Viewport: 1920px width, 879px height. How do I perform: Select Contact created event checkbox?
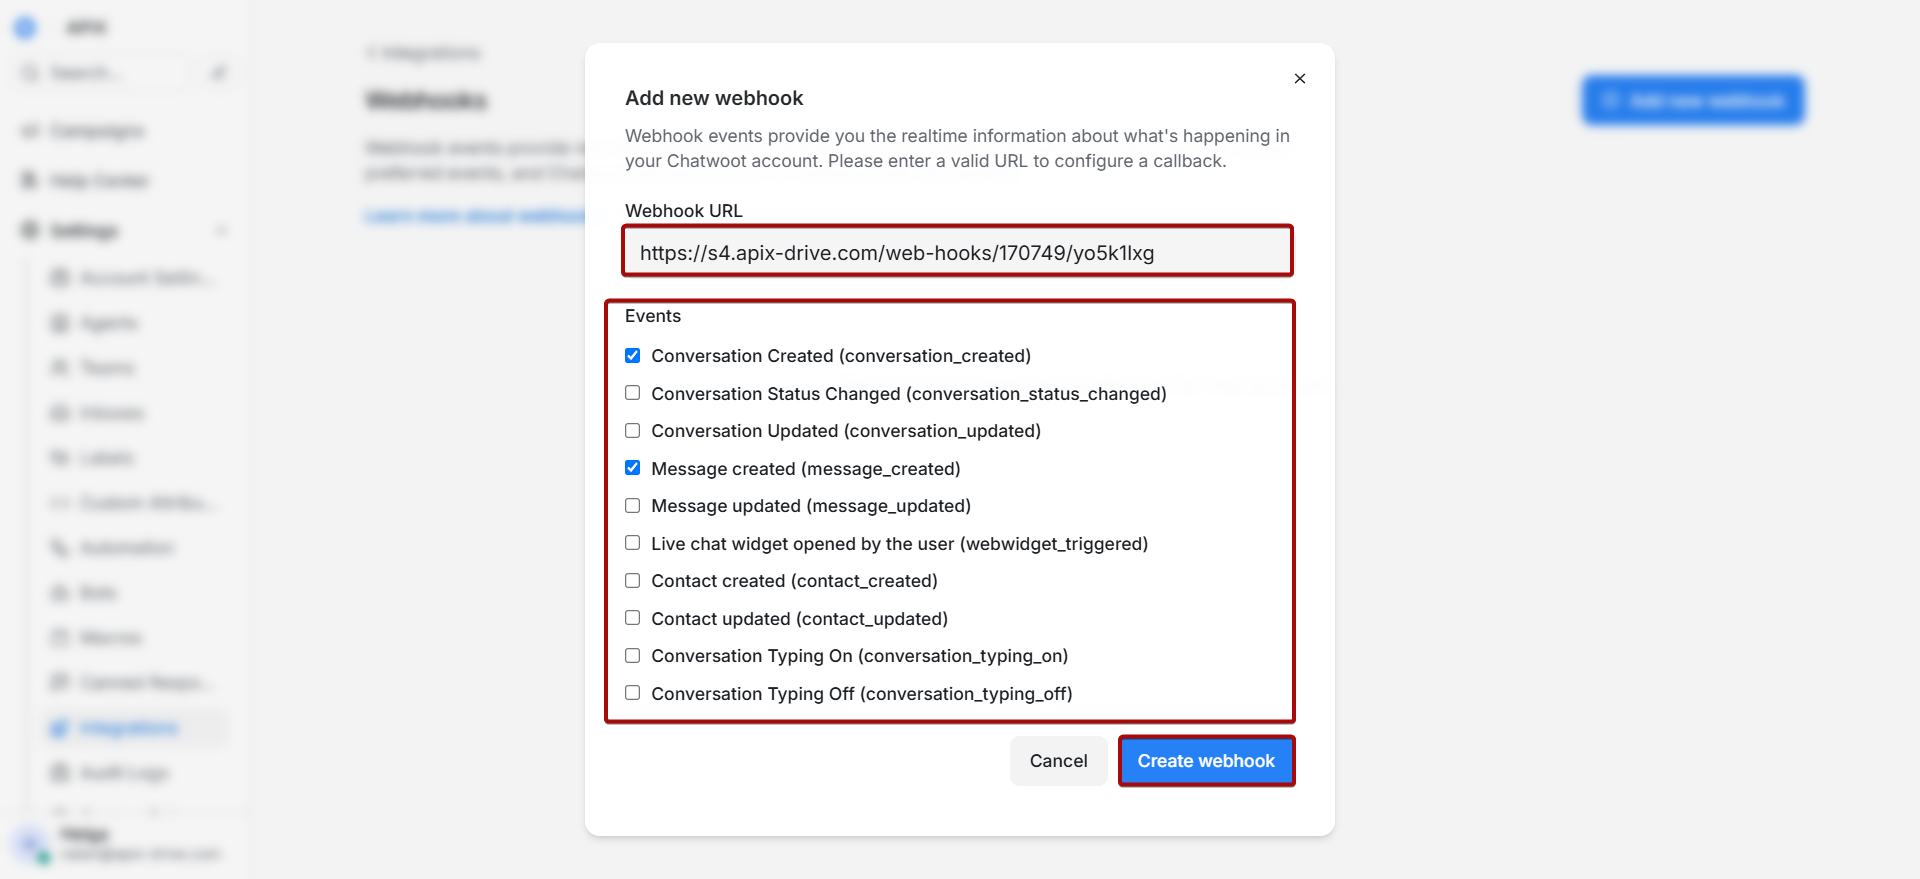tap(633, 580)
